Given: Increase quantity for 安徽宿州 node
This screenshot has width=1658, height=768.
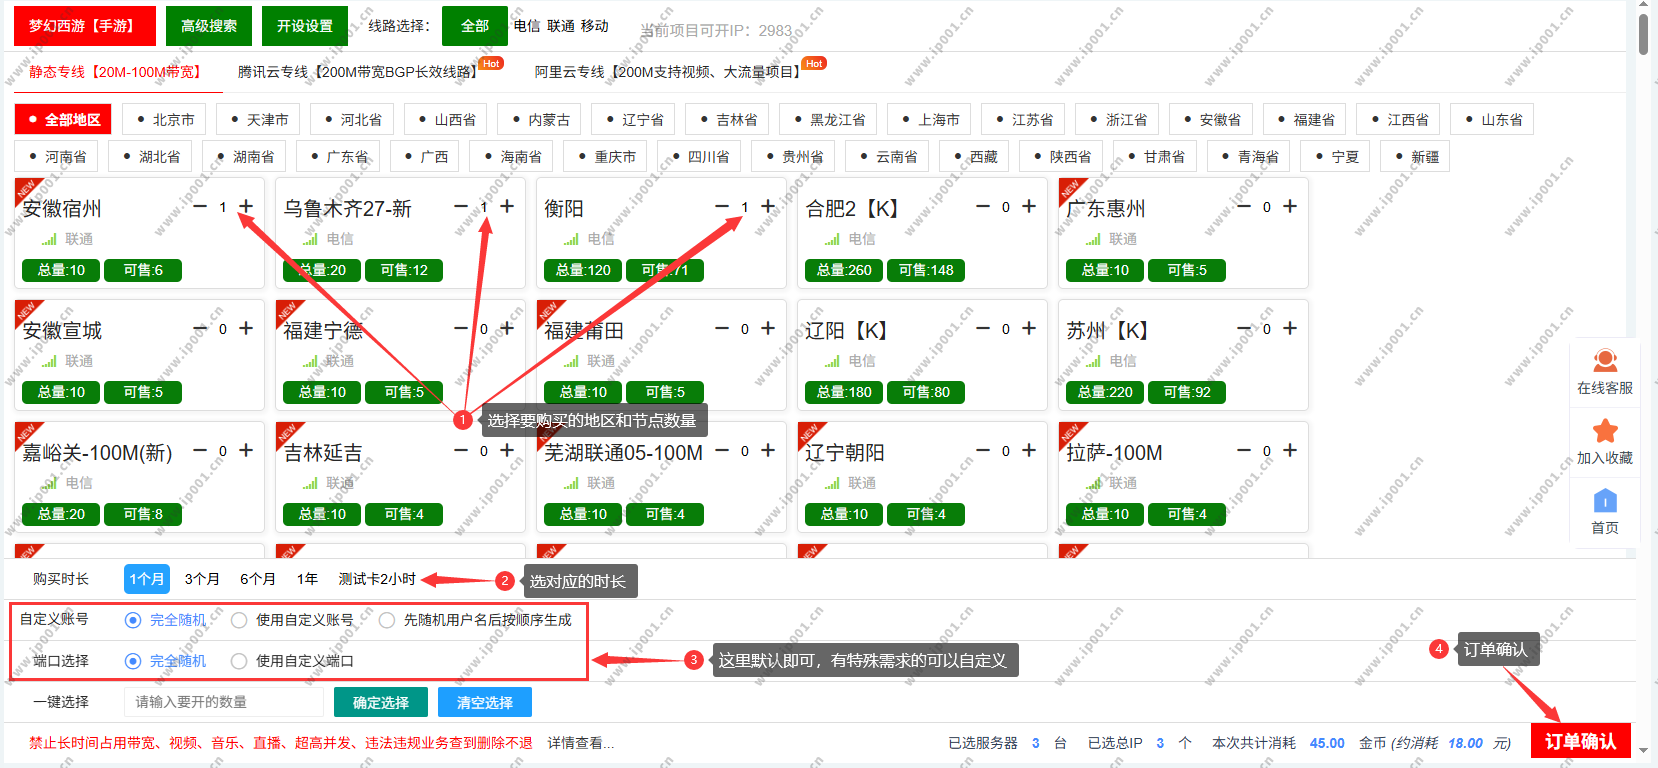Looking at the screenshot, I should 246,207.
